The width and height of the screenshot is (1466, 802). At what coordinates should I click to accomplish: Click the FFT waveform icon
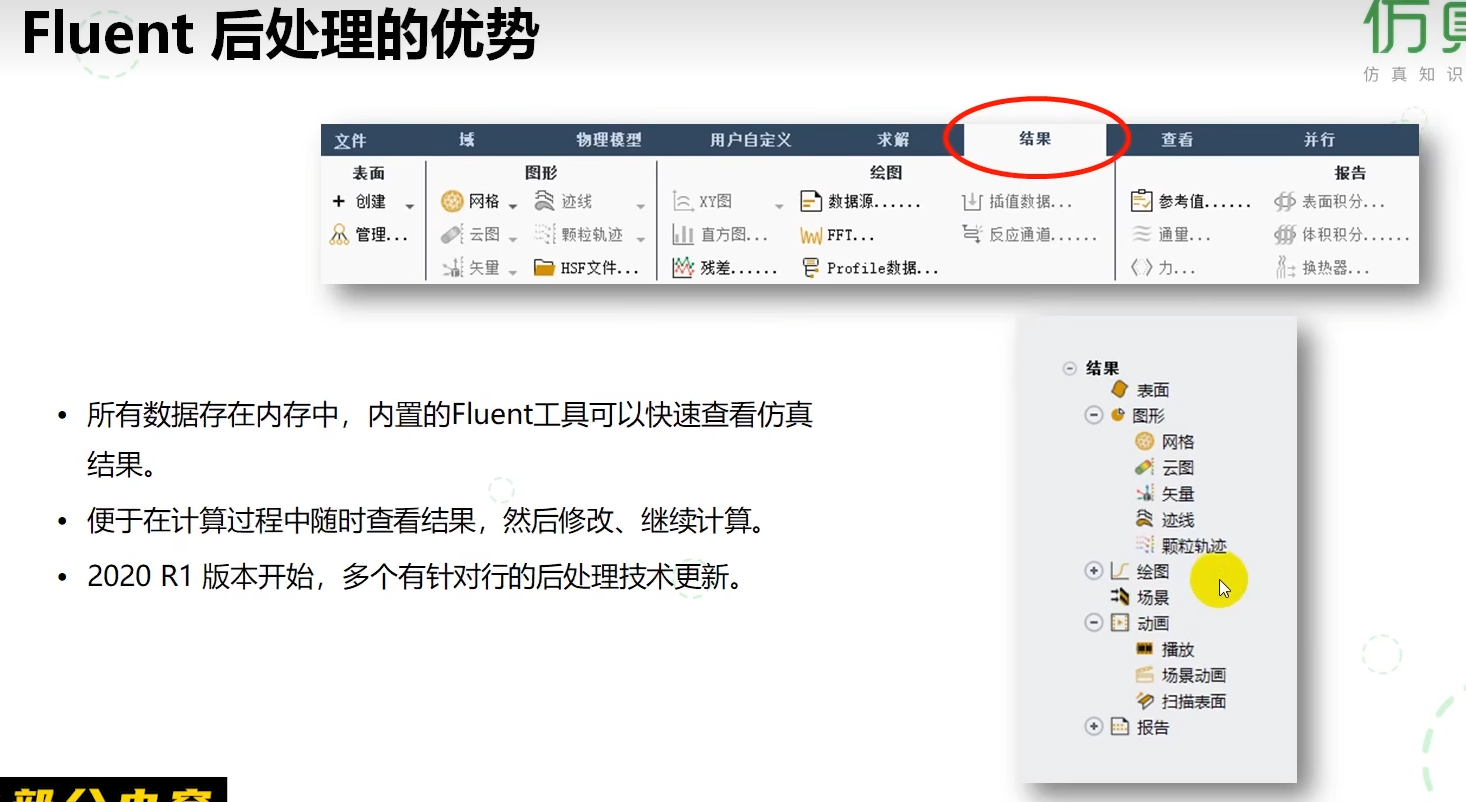point(811,236)
